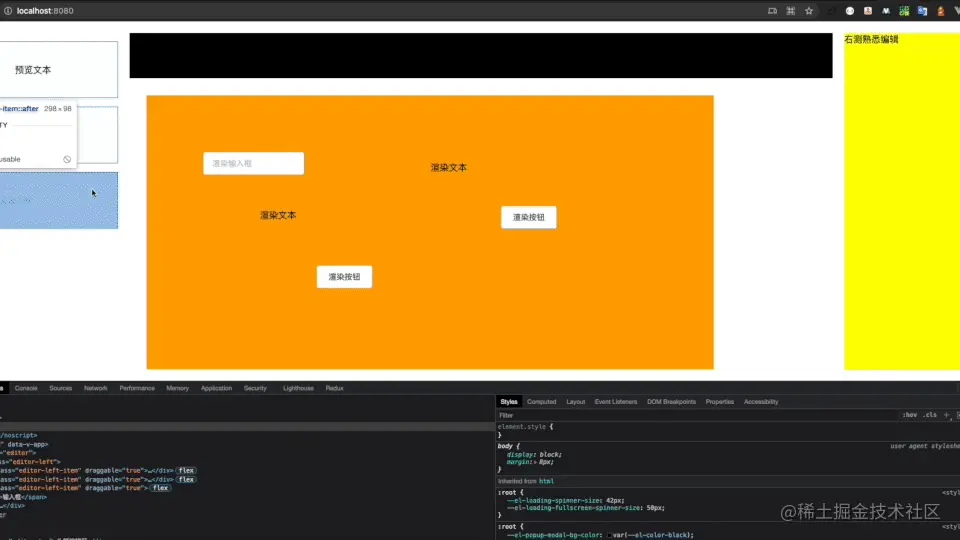Click upper 渲染文本 label on canvas
This screenshot has width=960, height=540.
tap(448, 167)
